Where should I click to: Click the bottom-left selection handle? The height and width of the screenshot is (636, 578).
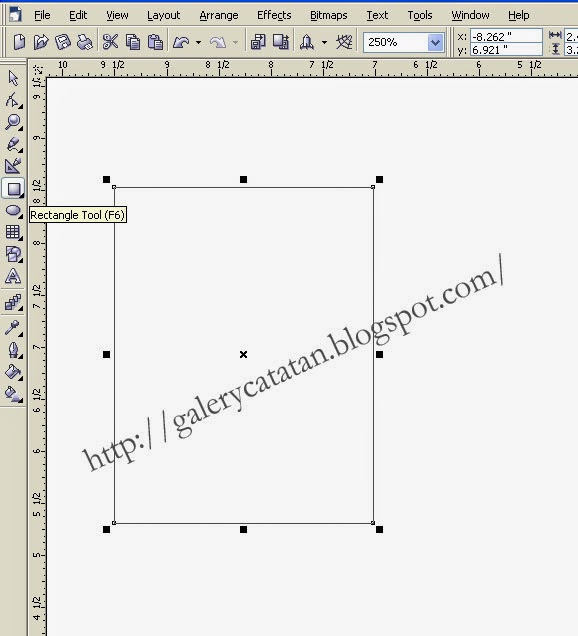coord(106,529)
